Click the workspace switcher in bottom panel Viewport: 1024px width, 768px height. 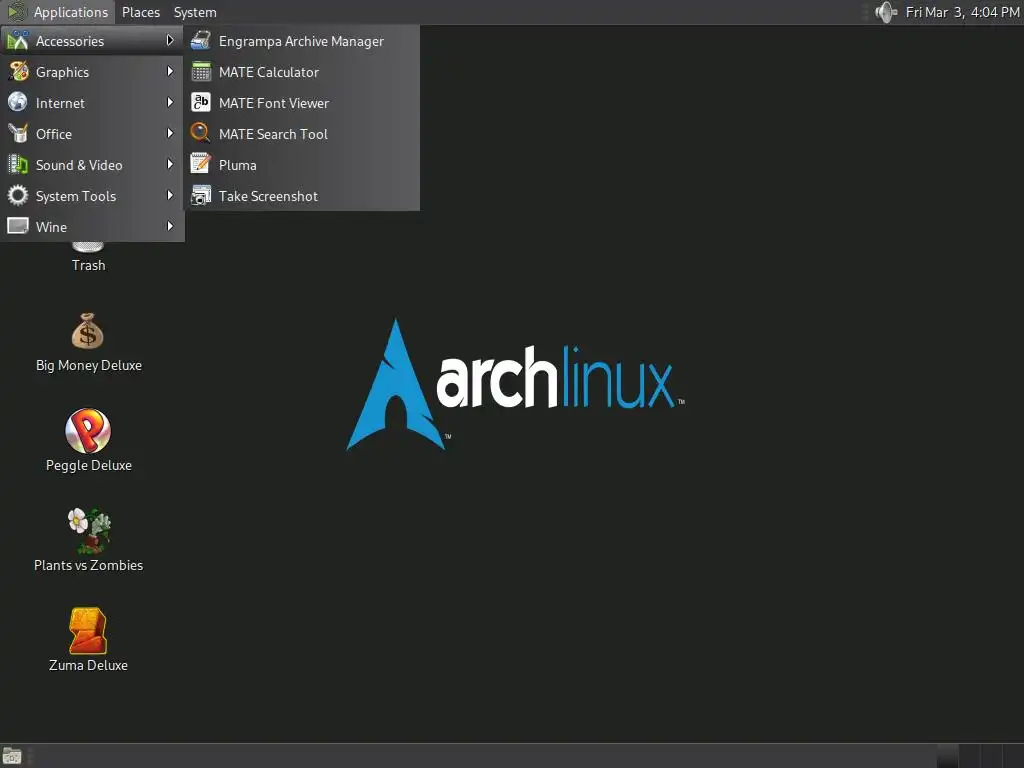click(x=980, y=756)
